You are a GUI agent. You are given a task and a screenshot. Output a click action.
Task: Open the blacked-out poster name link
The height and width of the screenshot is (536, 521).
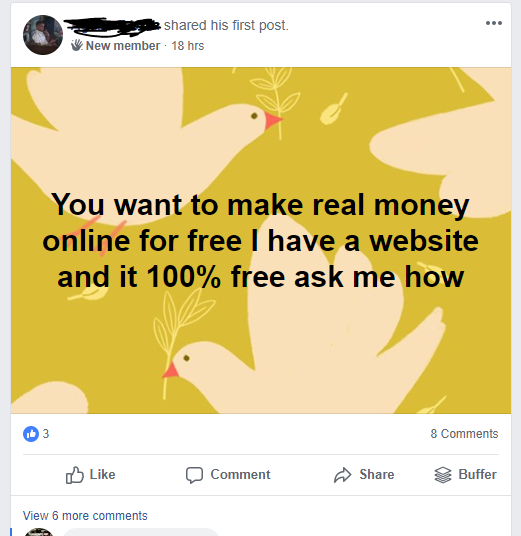click(112, 26)
